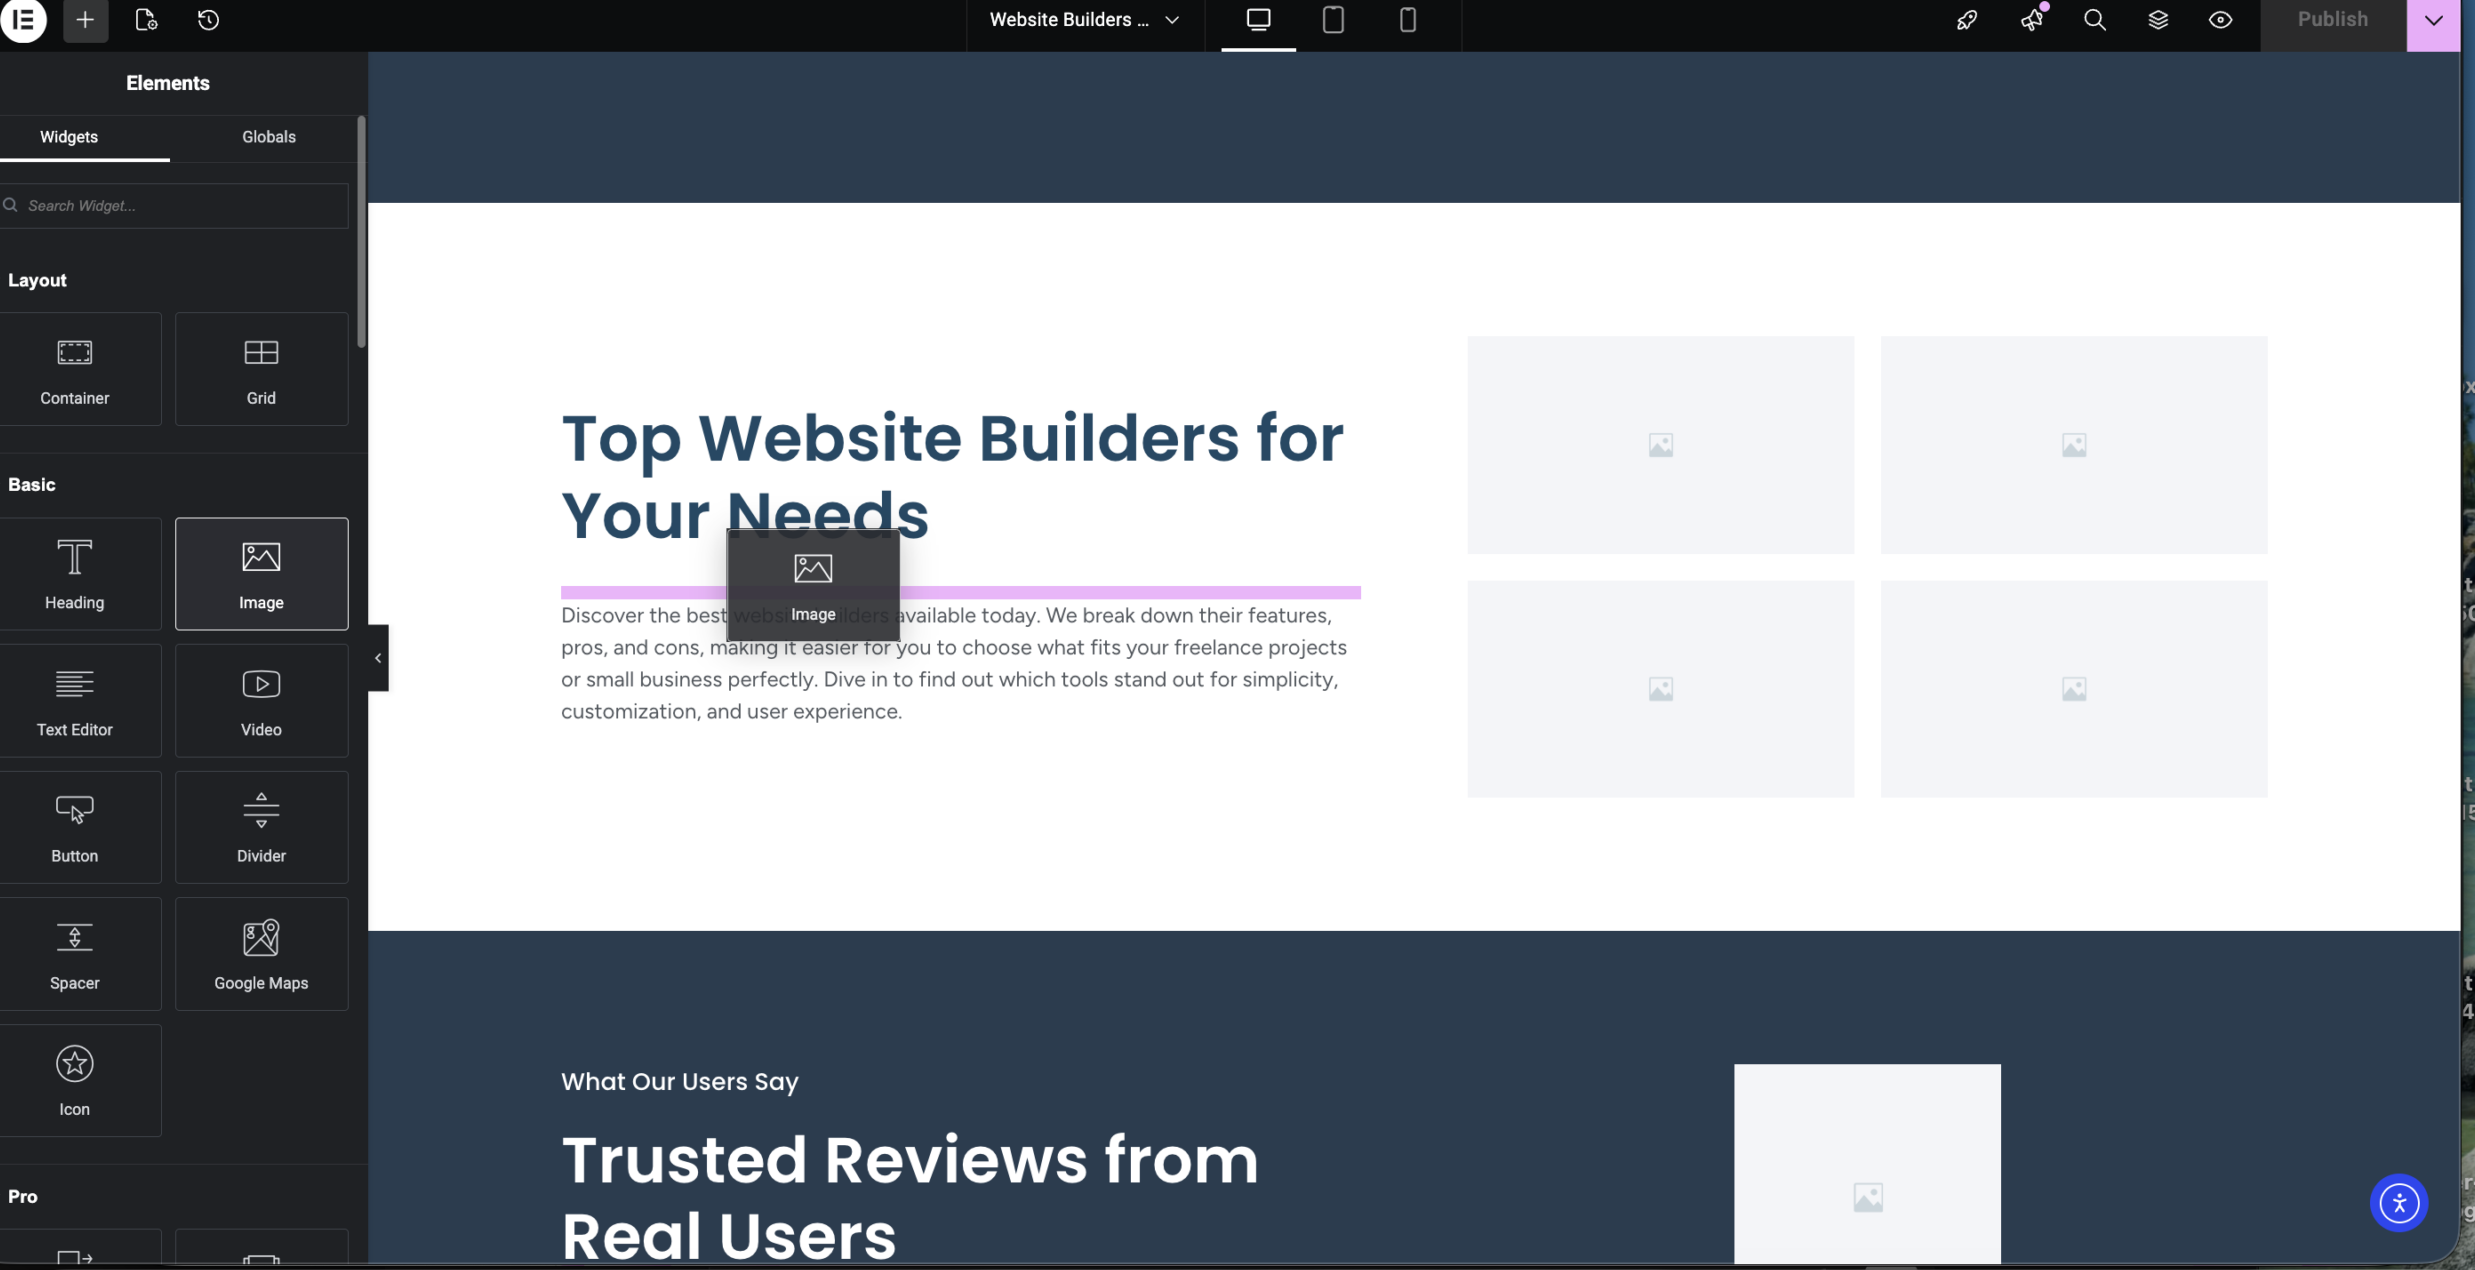This screenshot has width=2475, height=1270.
Task: Select the Grid layout widget
Action: [261, 369]
